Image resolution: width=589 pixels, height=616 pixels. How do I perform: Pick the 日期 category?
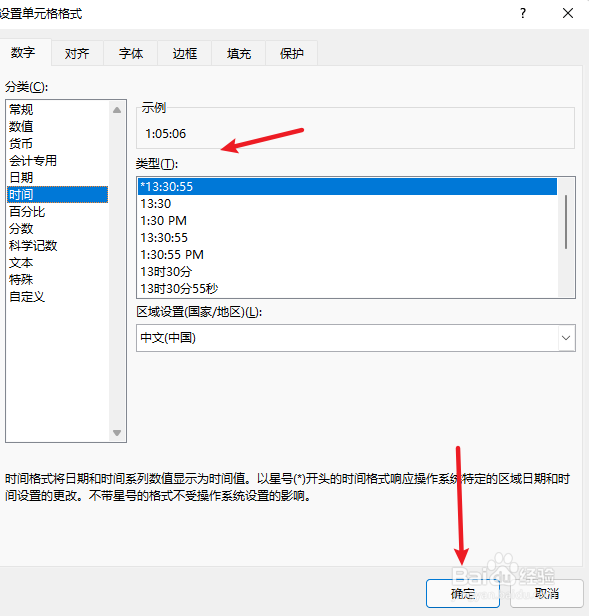[57, 178]
